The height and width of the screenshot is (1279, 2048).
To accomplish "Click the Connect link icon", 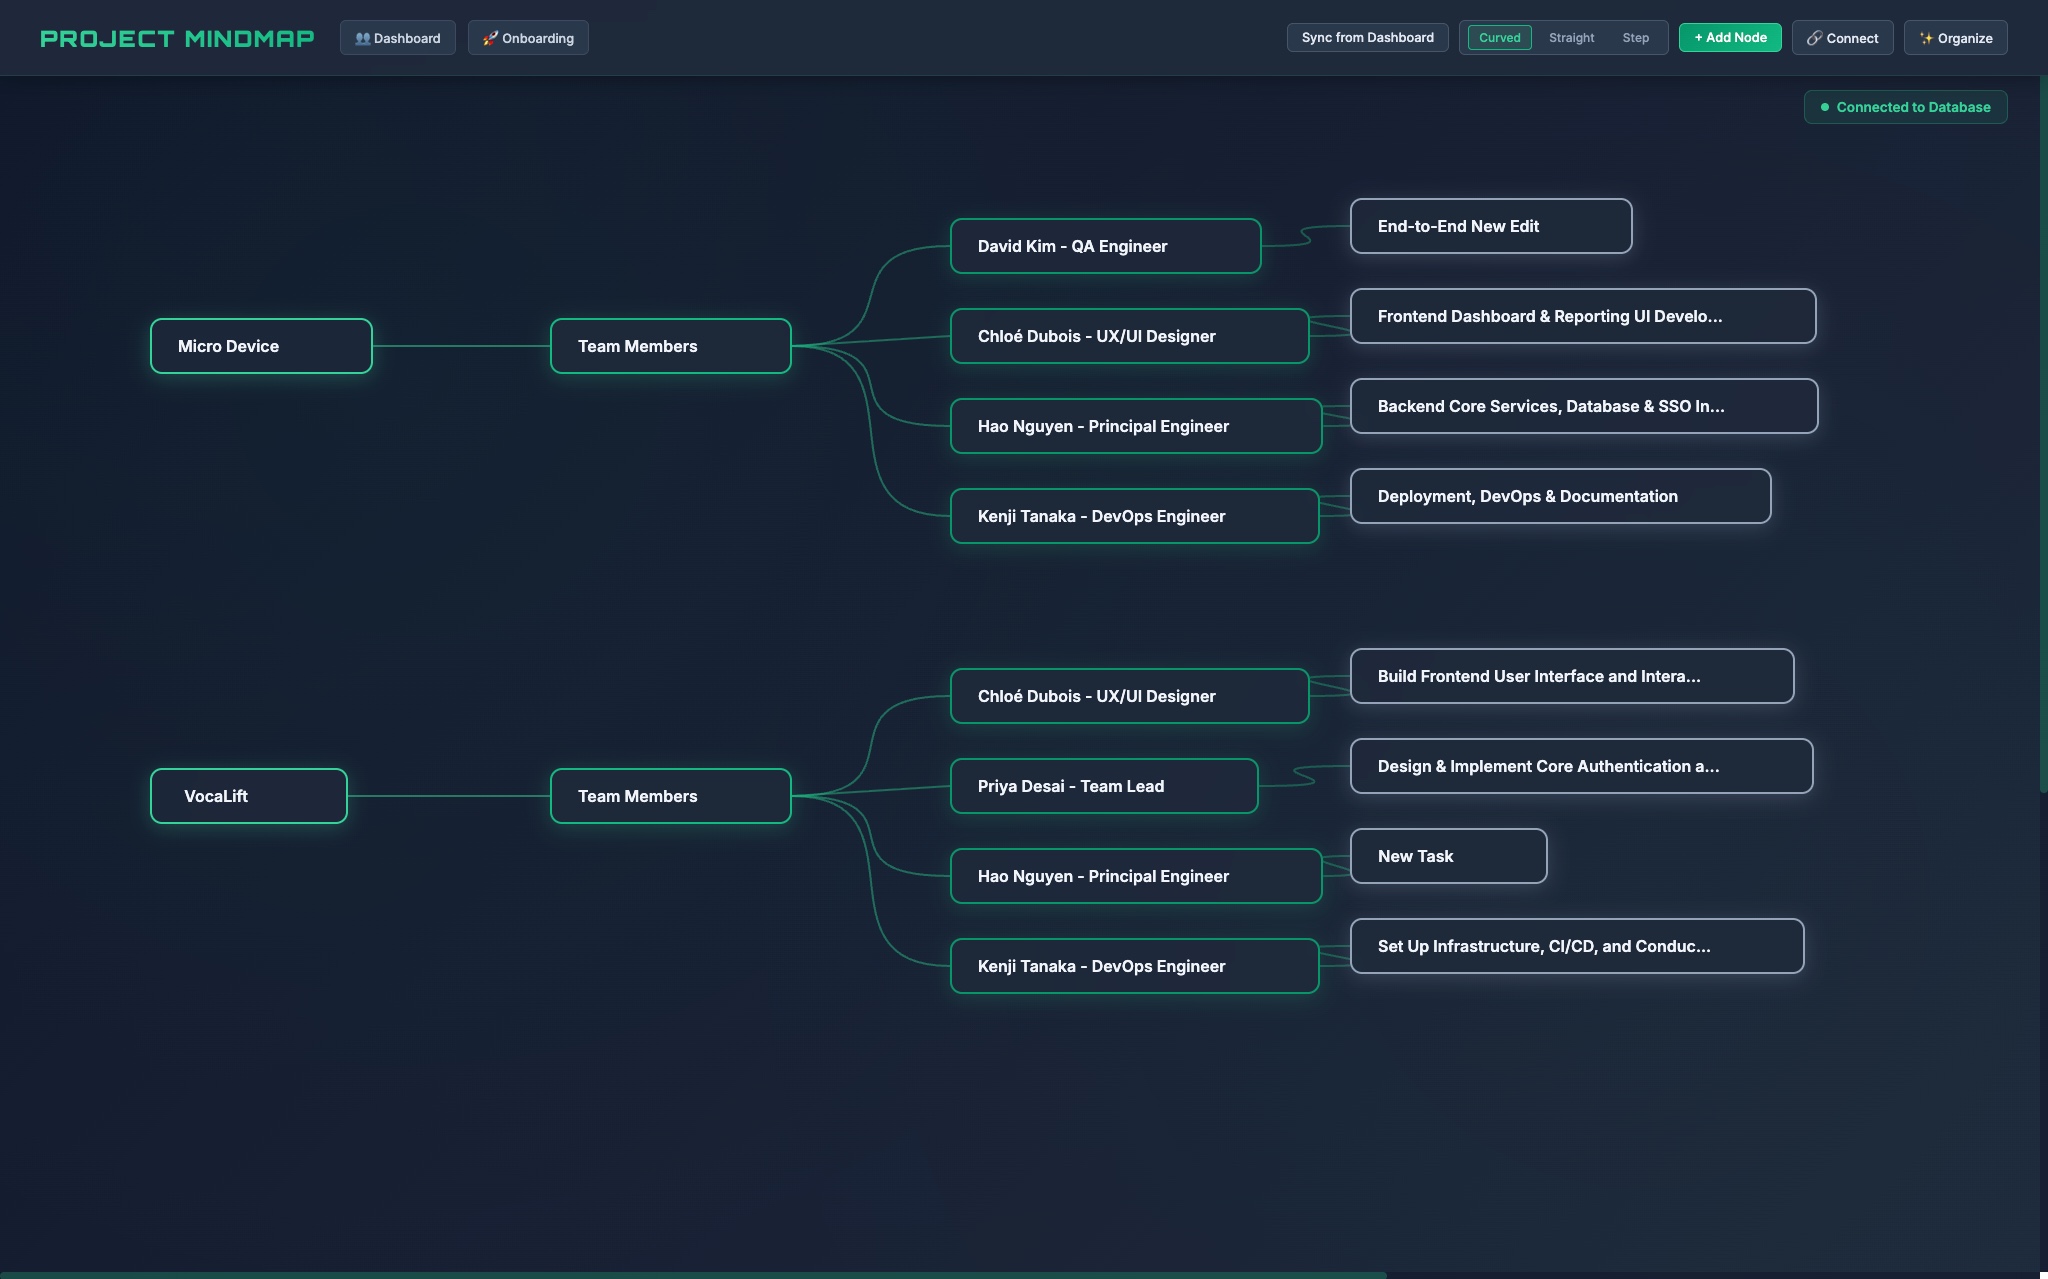I will pyautogui.click(x=1814, y=38).
